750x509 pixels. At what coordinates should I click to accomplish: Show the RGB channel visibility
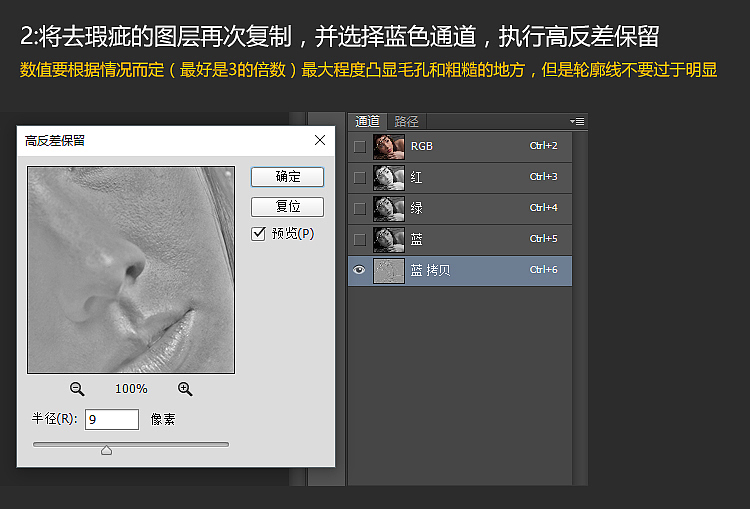[x=360, y=146]
